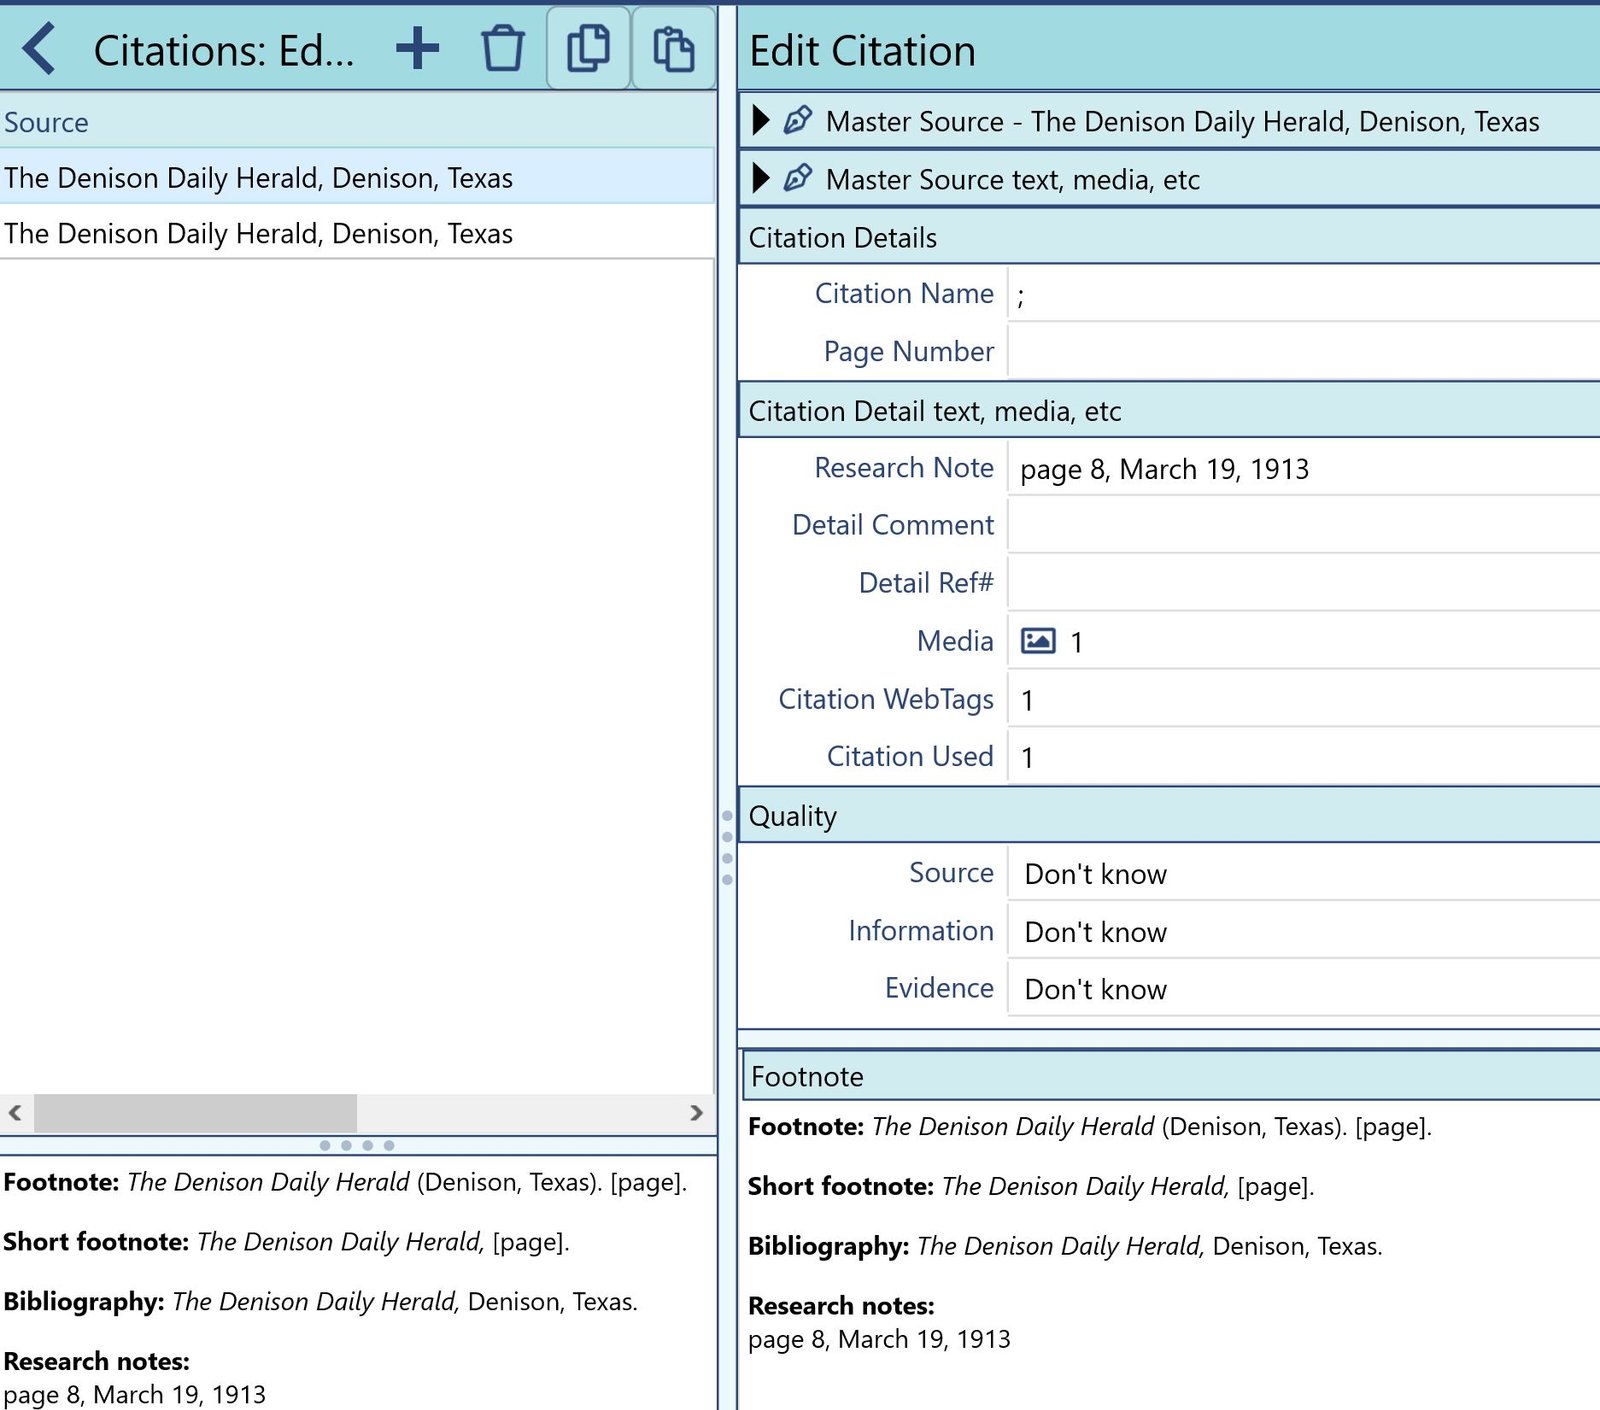Click the Research notes heading under the citations list

96,1360
